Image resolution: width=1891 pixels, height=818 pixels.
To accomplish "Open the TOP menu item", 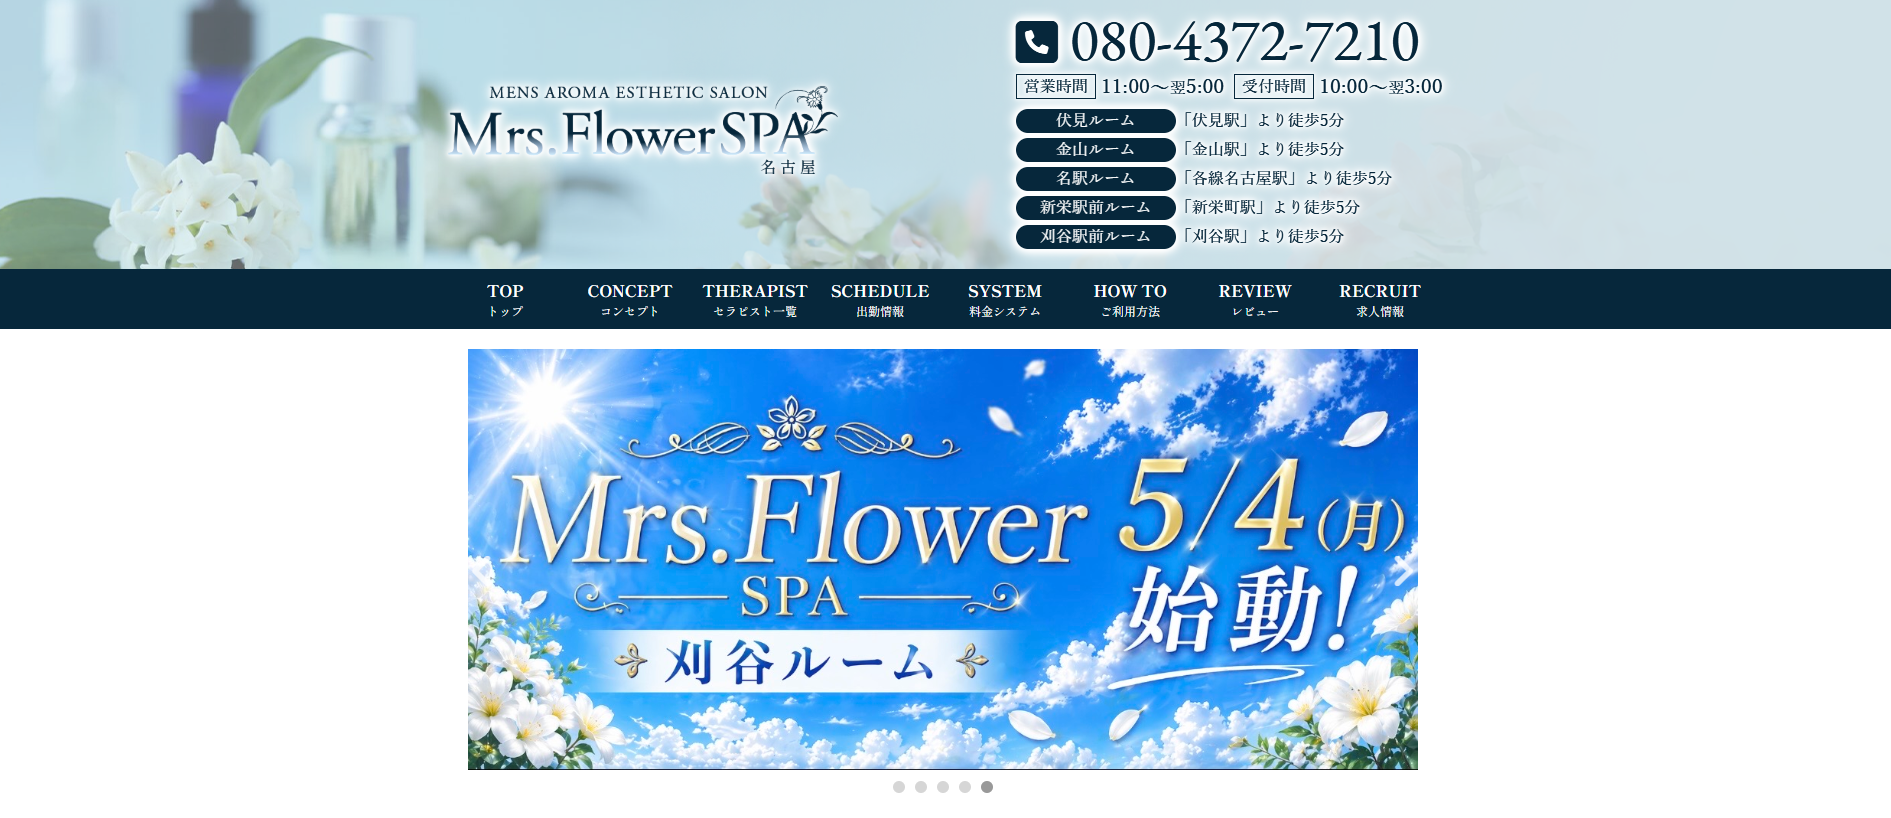I will [505, 299].
